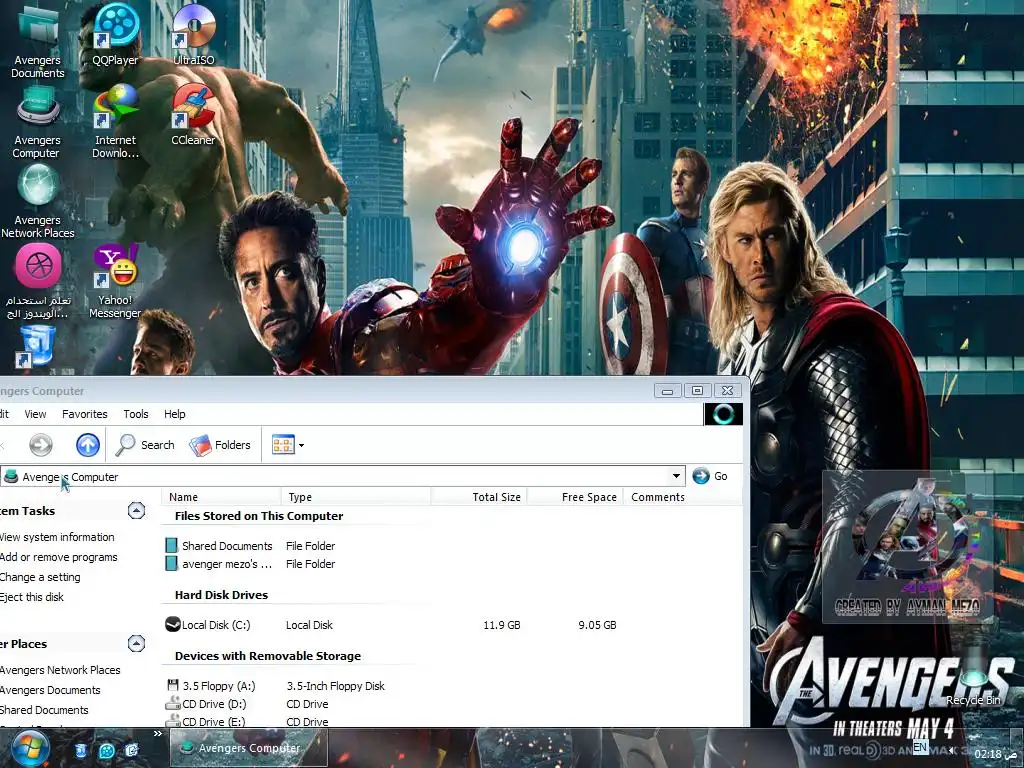
Task: Sort by the Comments column header
Action: pos(682,497)
